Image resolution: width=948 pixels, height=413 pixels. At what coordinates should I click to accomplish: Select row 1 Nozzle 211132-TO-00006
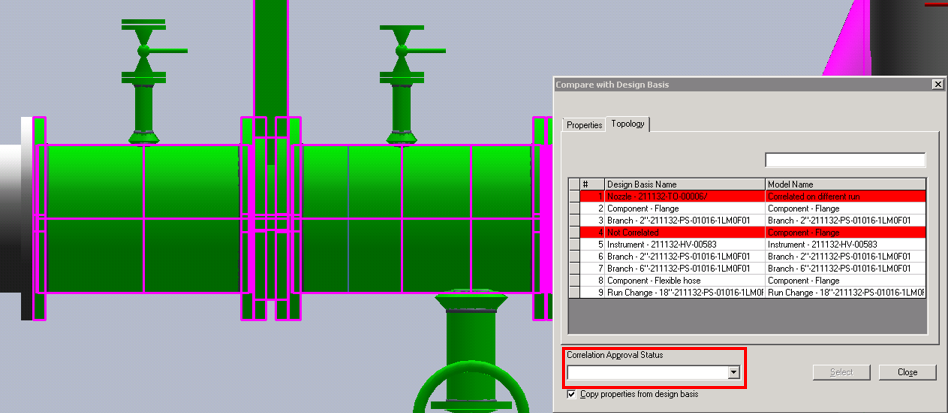tap(684, 196)
